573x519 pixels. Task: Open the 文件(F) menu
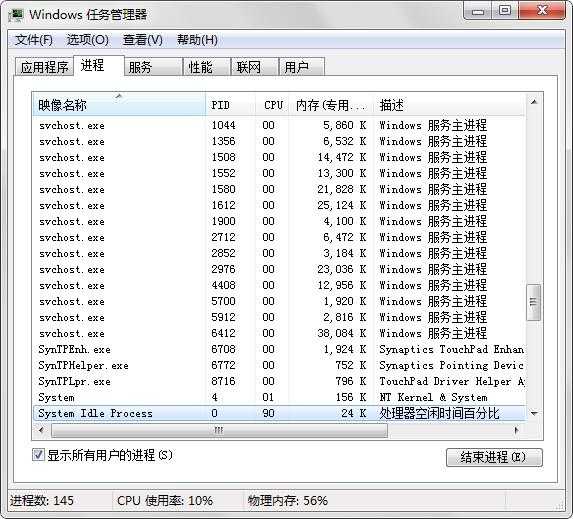pyautogui.click(x=33, y=39)
